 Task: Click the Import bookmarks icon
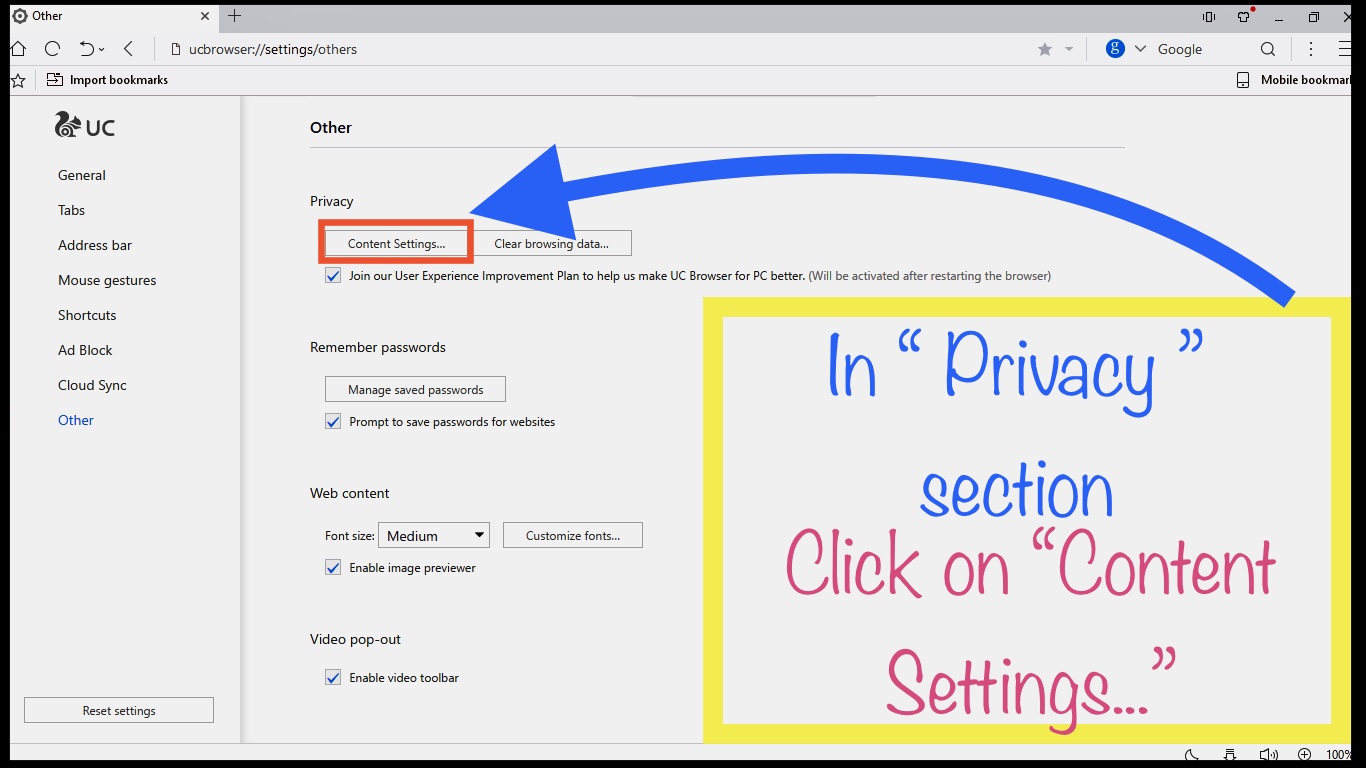(x=54, y=80)
